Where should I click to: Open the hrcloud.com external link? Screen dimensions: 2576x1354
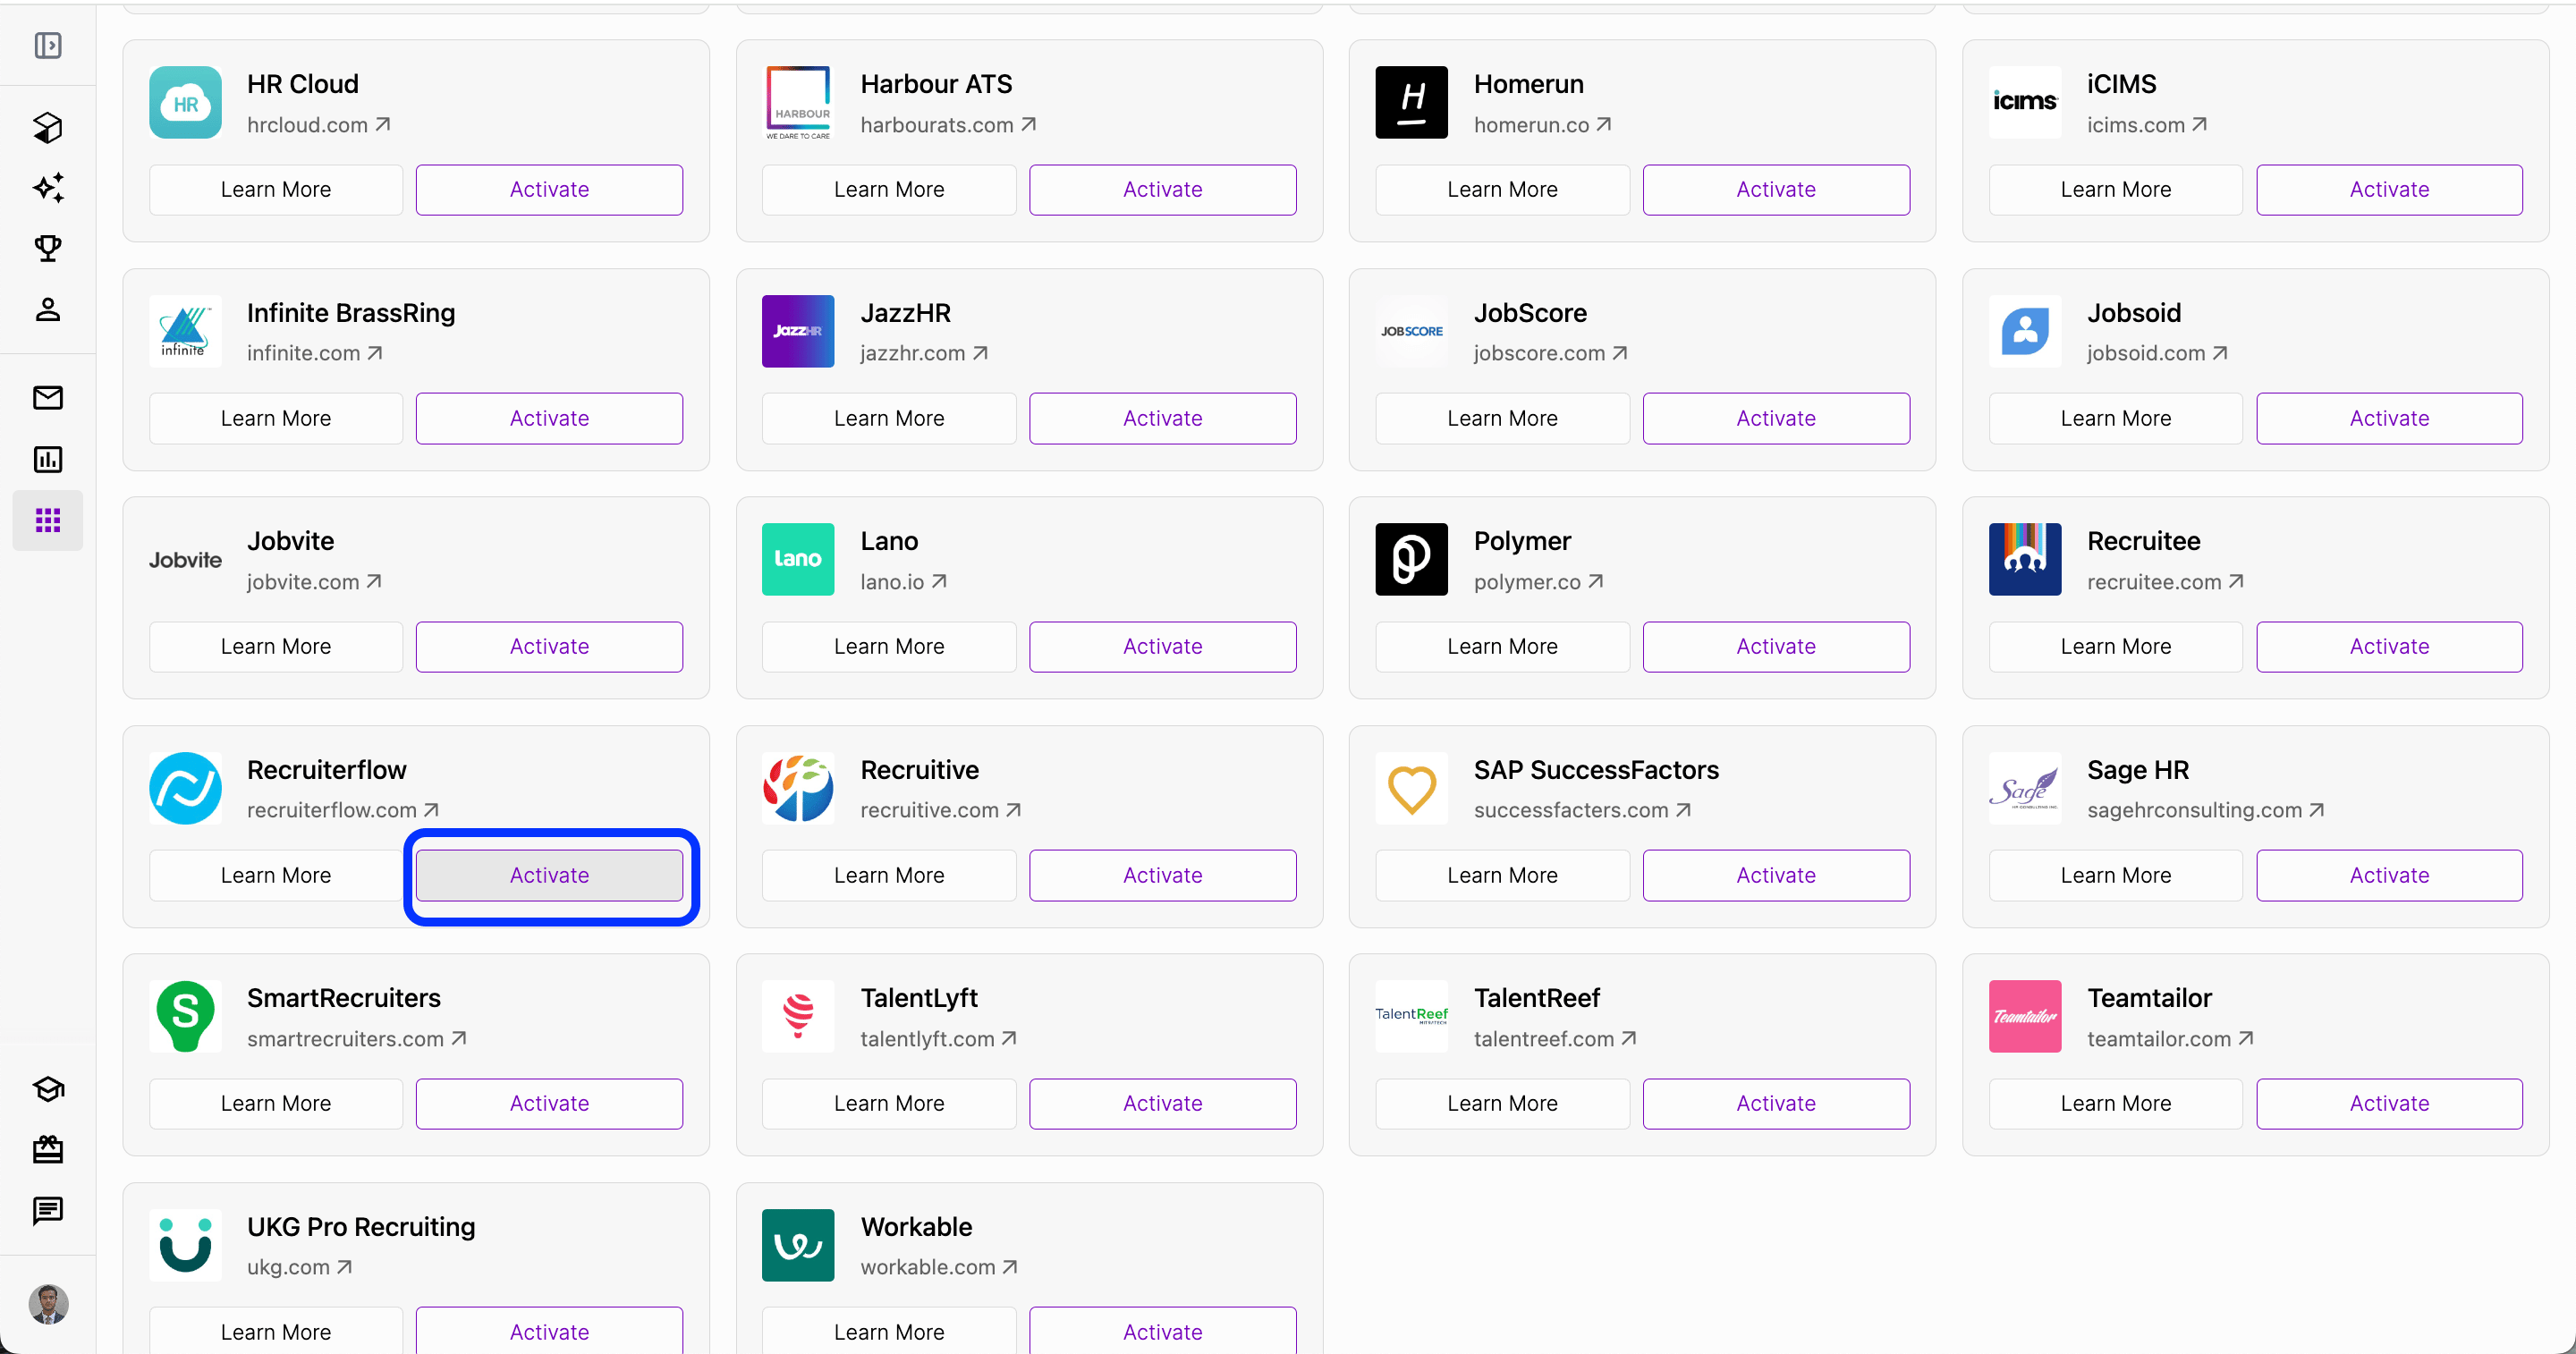319,125
